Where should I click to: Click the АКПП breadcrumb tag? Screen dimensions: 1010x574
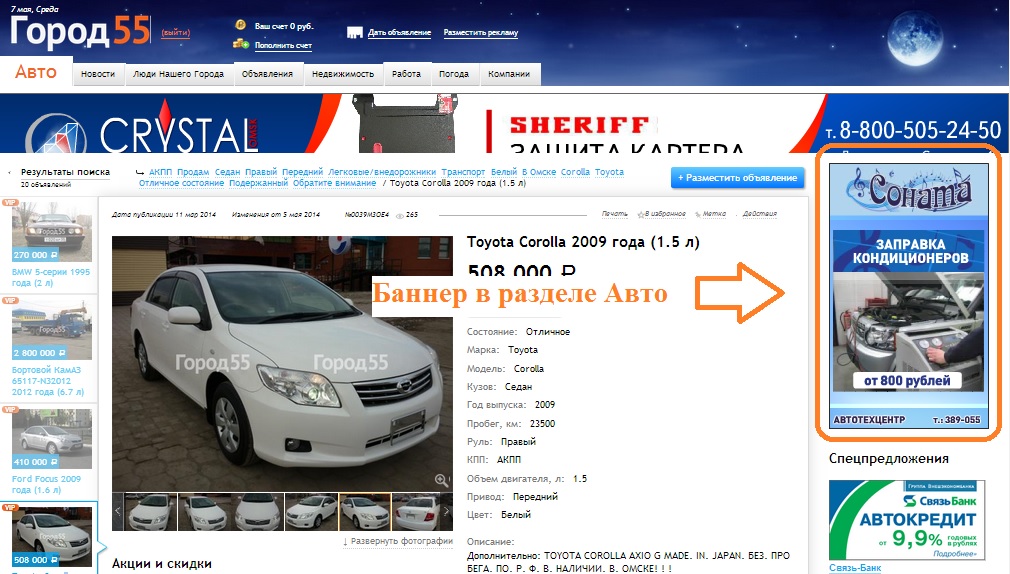click(160, 172)
